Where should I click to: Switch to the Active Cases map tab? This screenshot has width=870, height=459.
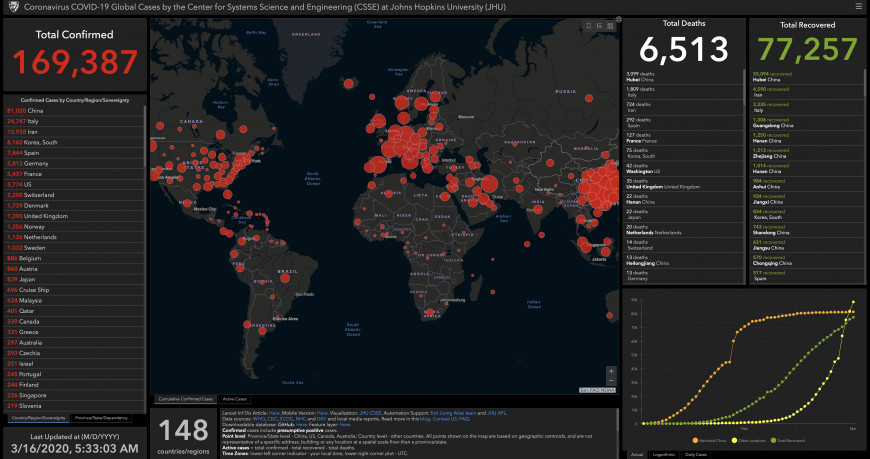[x=235, y=399]
